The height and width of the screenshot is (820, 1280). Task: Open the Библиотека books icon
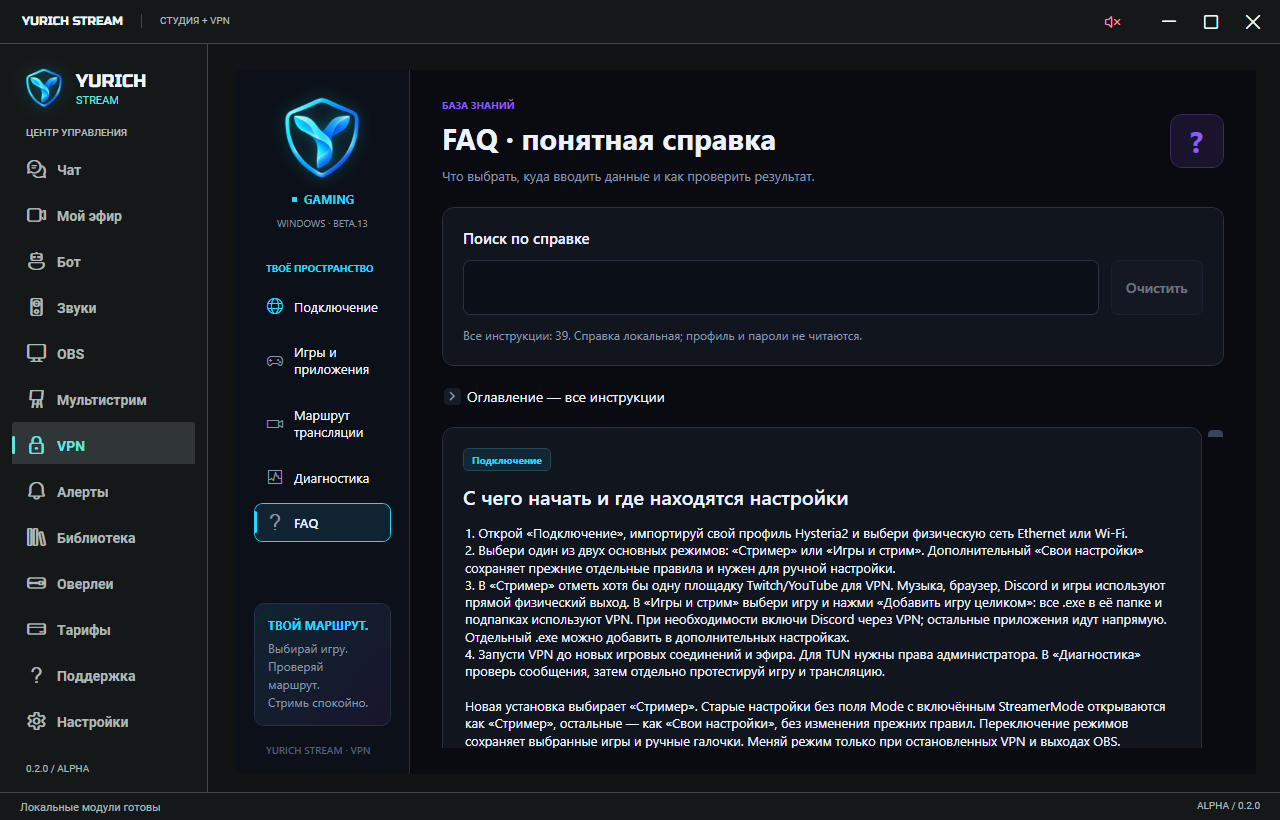click(37, 538)
